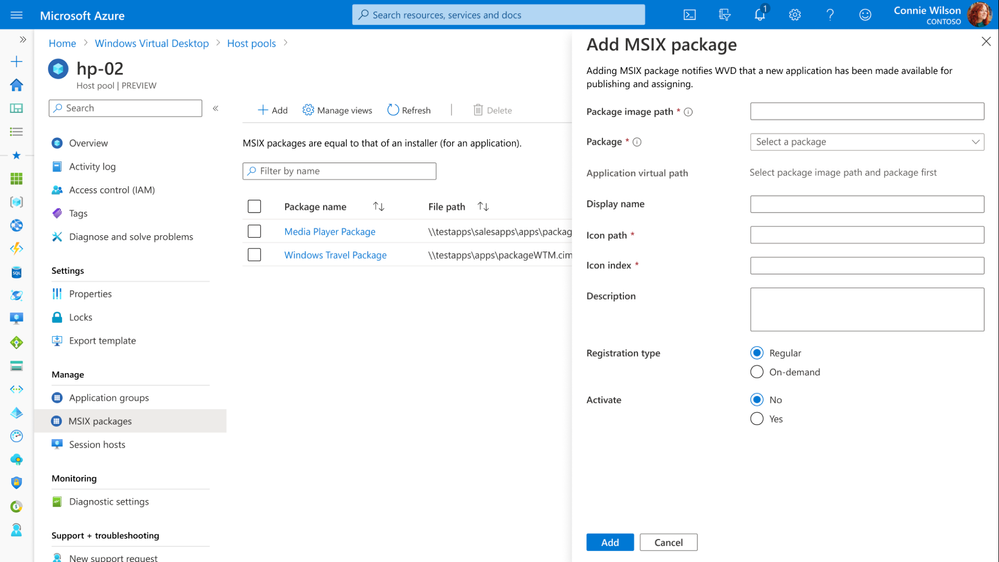The height and width of the screenshot is (562, 999).
Task: Focus the Icon path field
Action: click(x=866, y=235)
